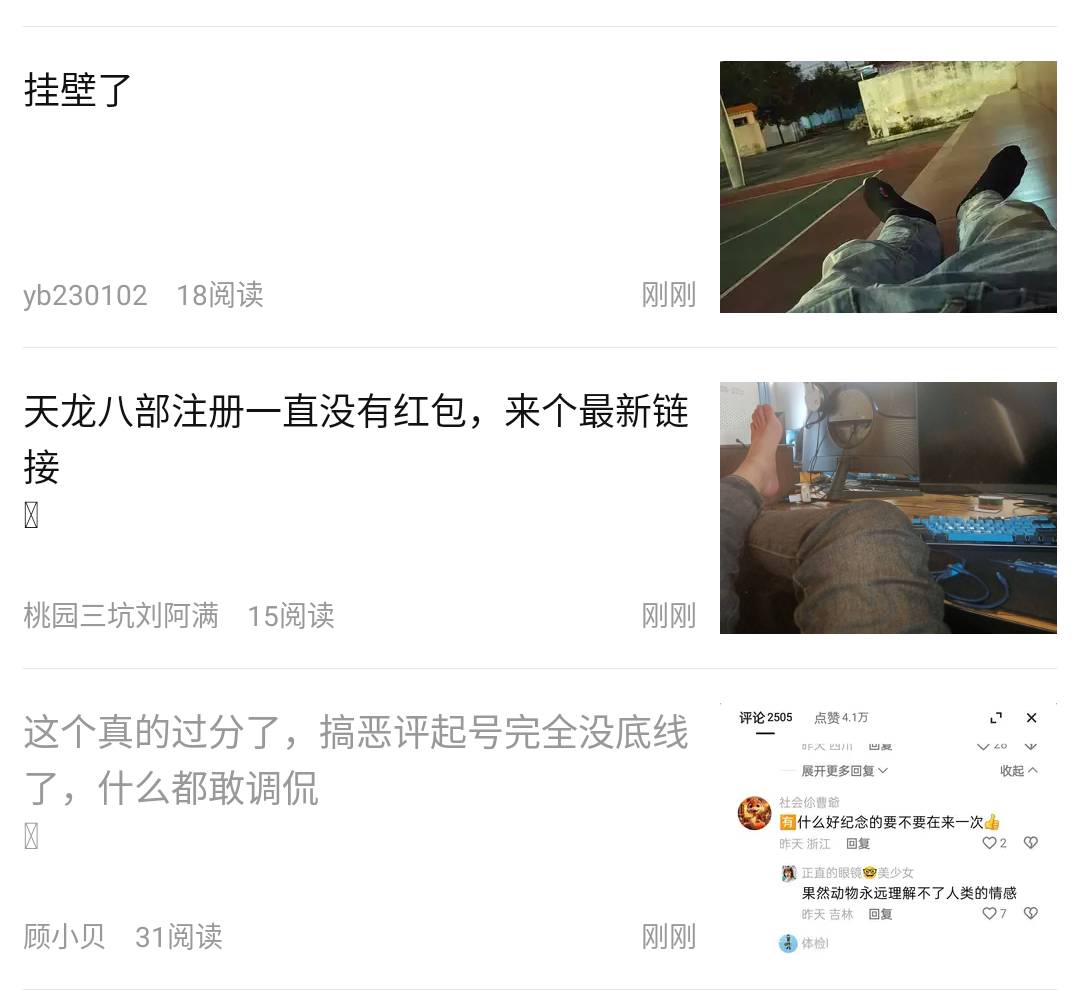Open the post titled 挂壁了

click(x=77, y=90)
